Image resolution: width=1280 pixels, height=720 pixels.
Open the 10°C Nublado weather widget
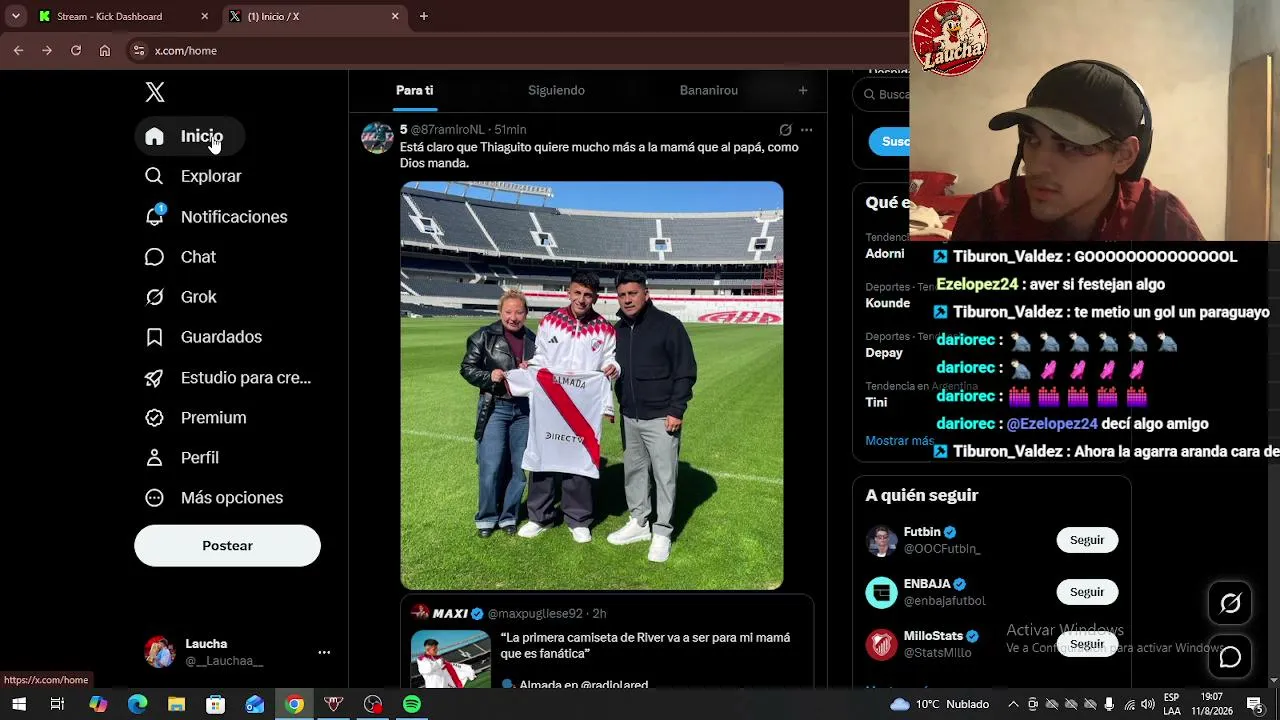pos(939,704)
